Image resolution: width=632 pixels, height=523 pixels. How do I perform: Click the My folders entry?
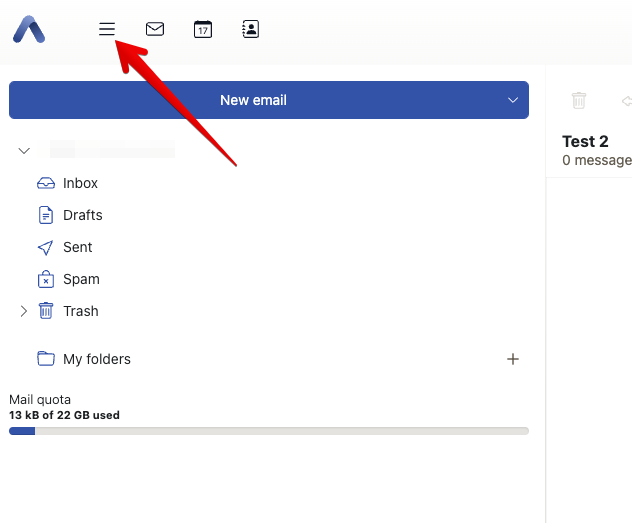tap(96, 359)
